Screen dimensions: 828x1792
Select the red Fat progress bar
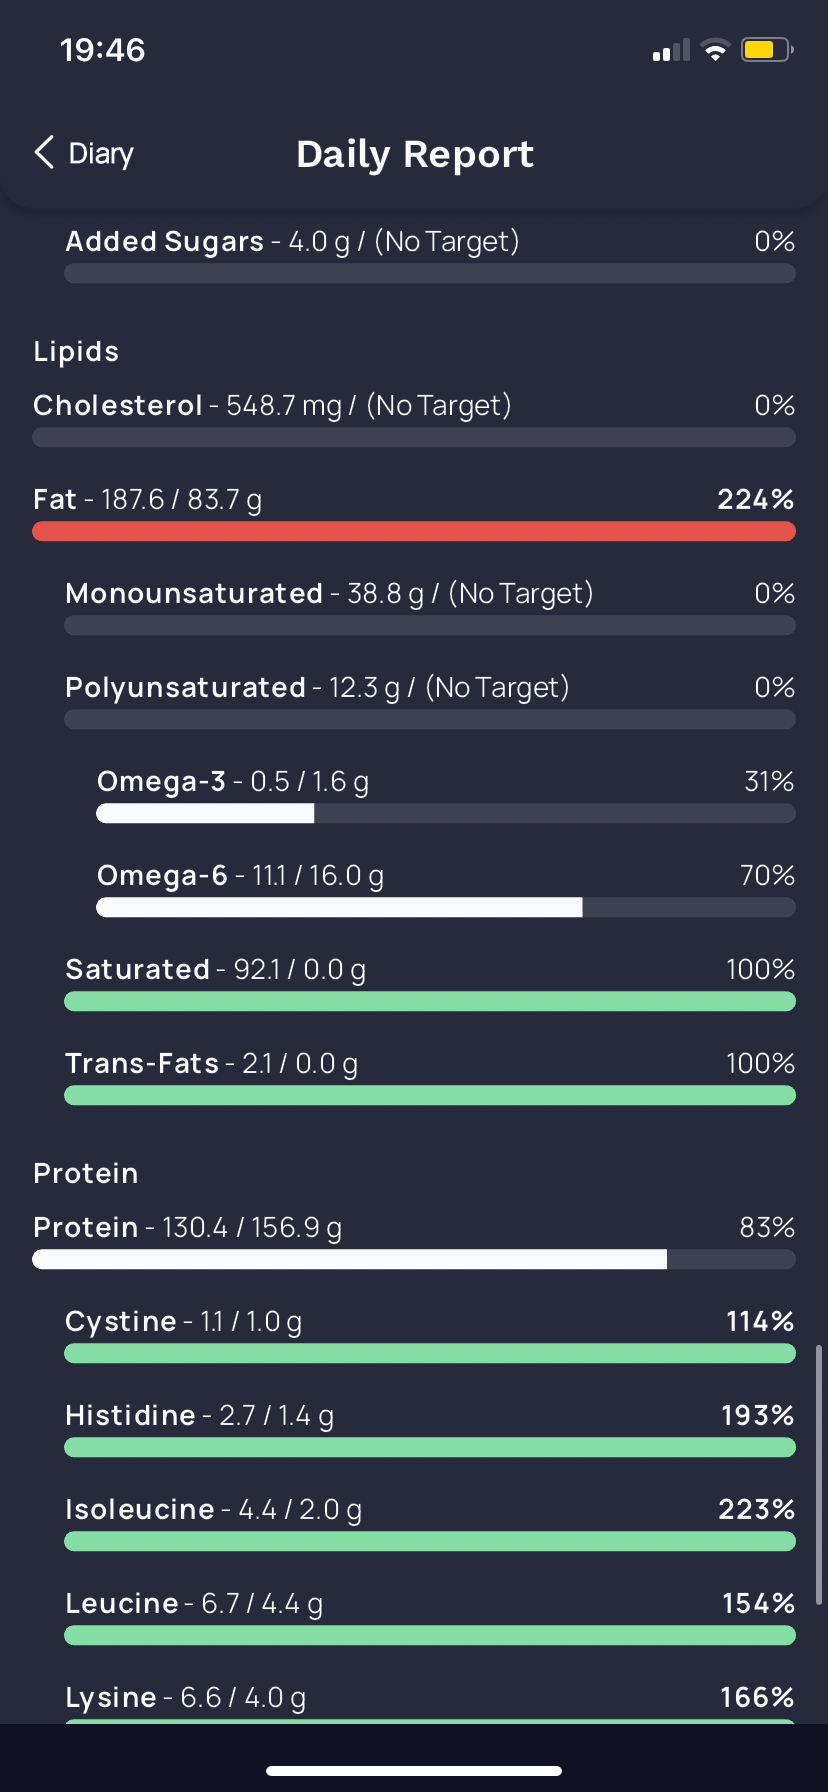pos(414,531)
